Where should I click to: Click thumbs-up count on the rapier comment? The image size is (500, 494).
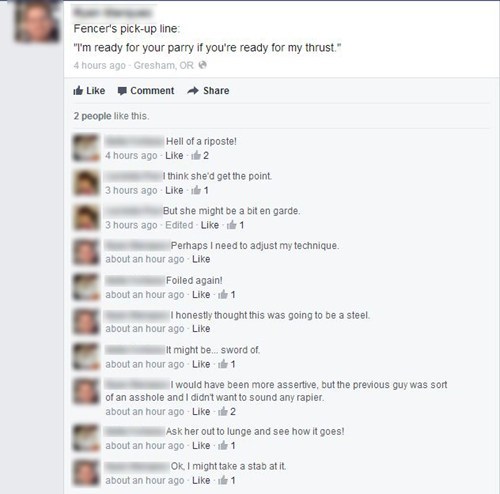pyautogui.click(x=227, y=412)
